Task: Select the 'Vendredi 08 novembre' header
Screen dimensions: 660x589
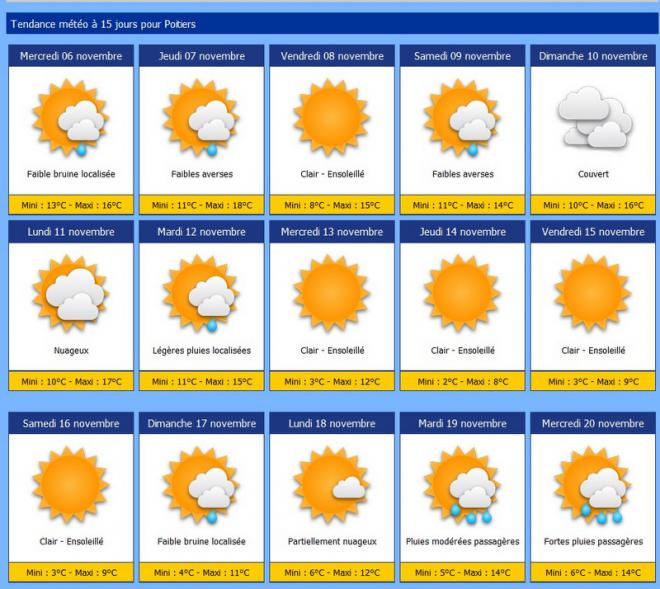Action: tap(332, 56)
